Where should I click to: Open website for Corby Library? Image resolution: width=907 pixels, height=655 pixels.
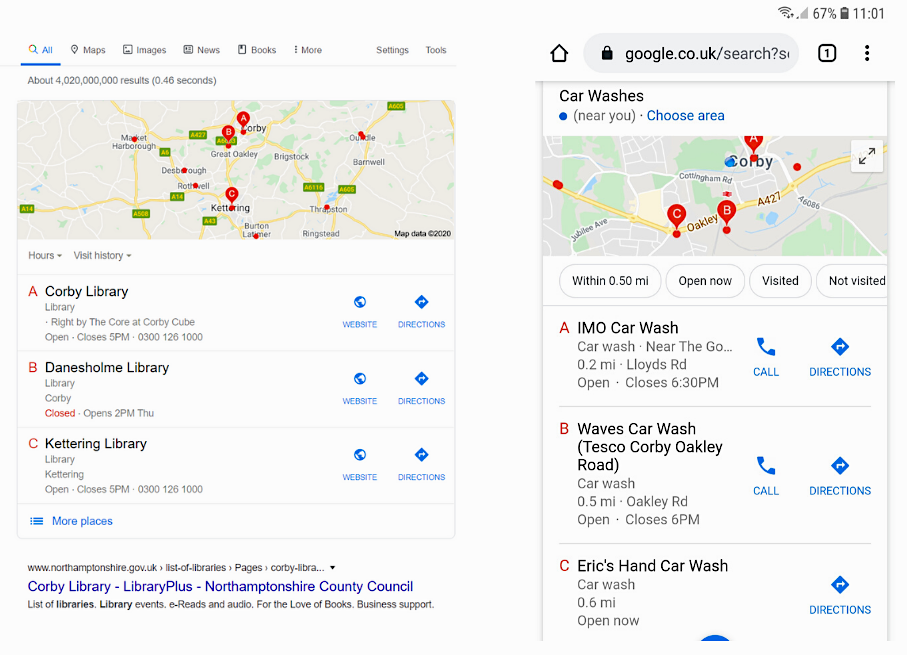click(360, 309)
